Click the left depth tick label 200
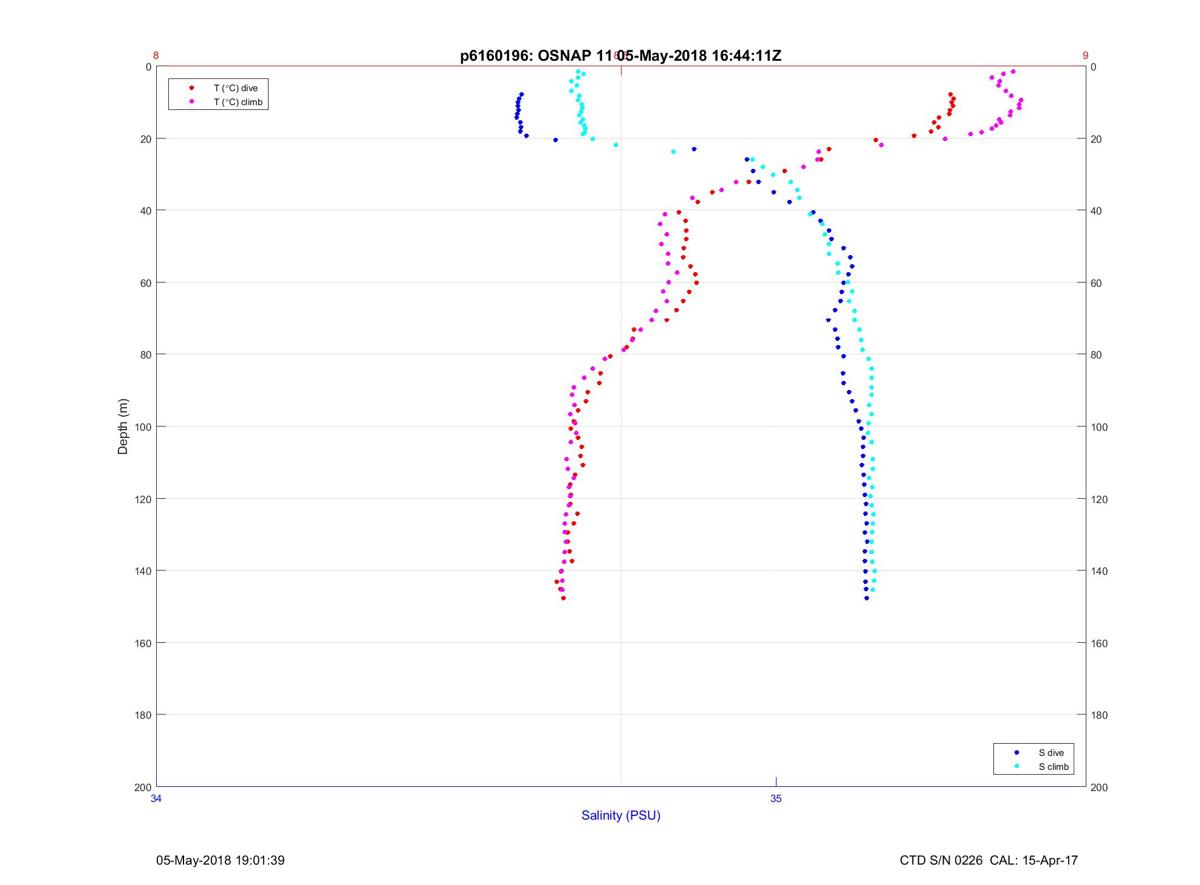 (x=142, y=787)
